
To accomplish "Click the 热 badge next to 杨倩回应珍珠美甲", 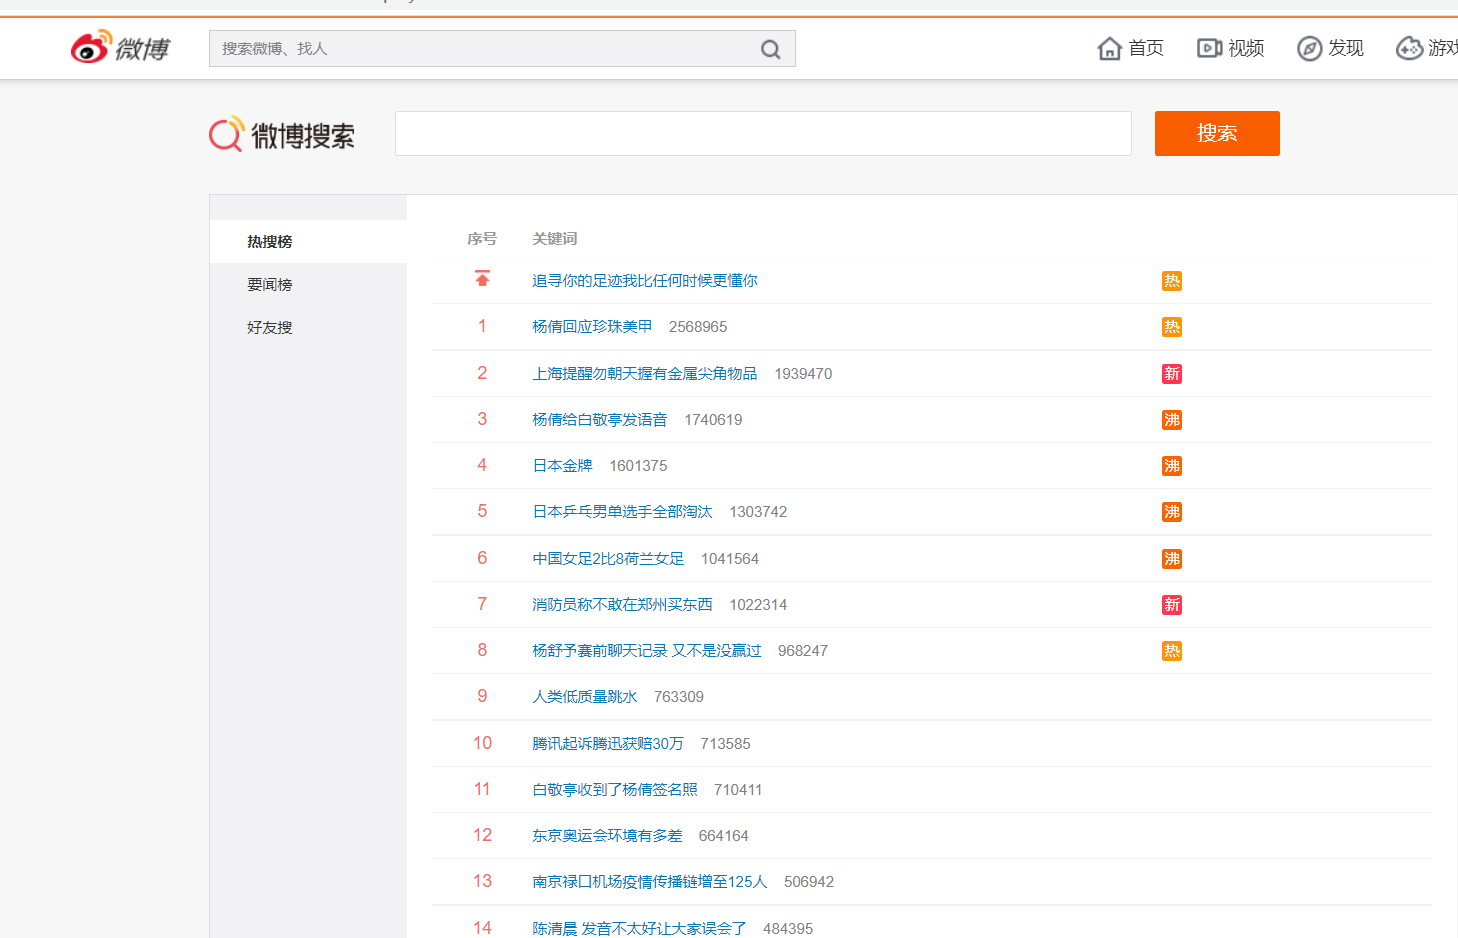I will point(1172,327).
